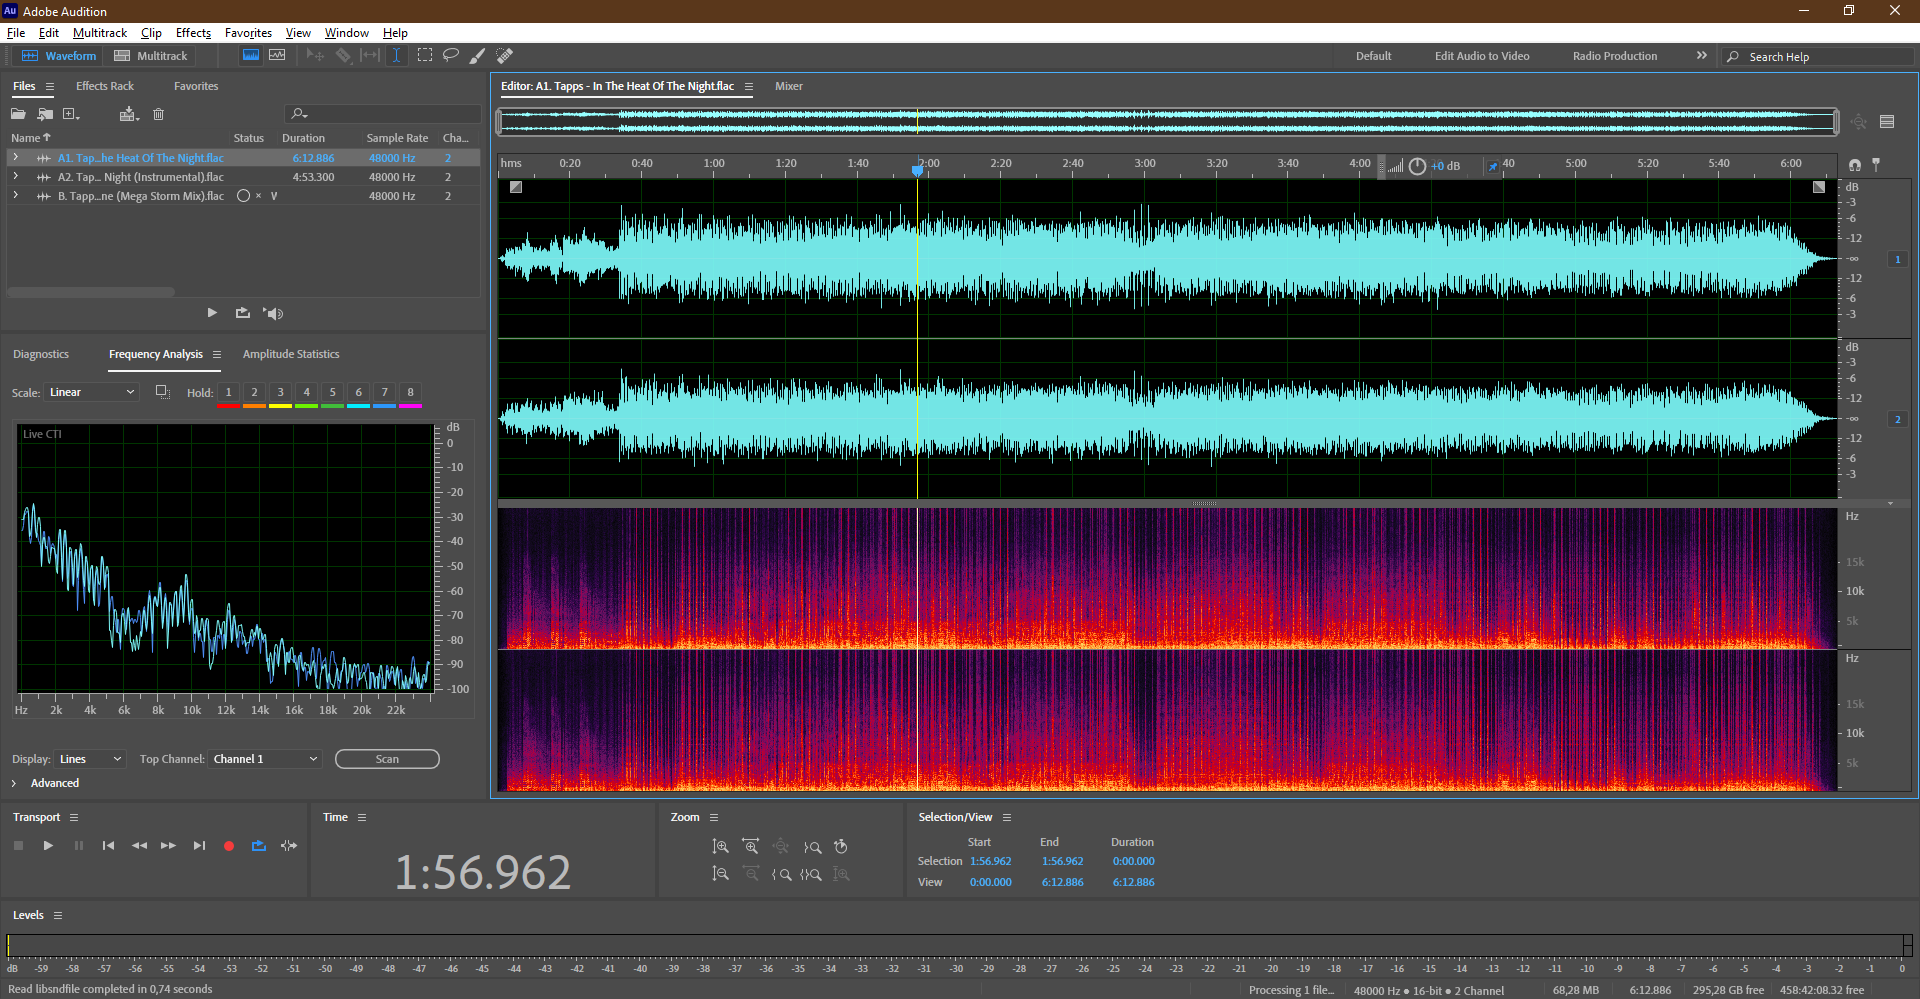1920x999 pixels.
Task: Click Zoom In Time icon
Action: [751, 847]
